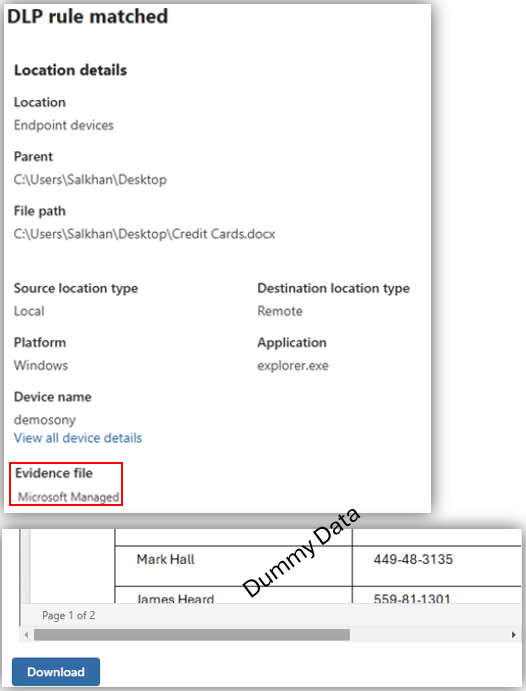This screenshot has width=526, height=691.
Task: Click the Remote destination location value
Action: (x=280, y=311)
